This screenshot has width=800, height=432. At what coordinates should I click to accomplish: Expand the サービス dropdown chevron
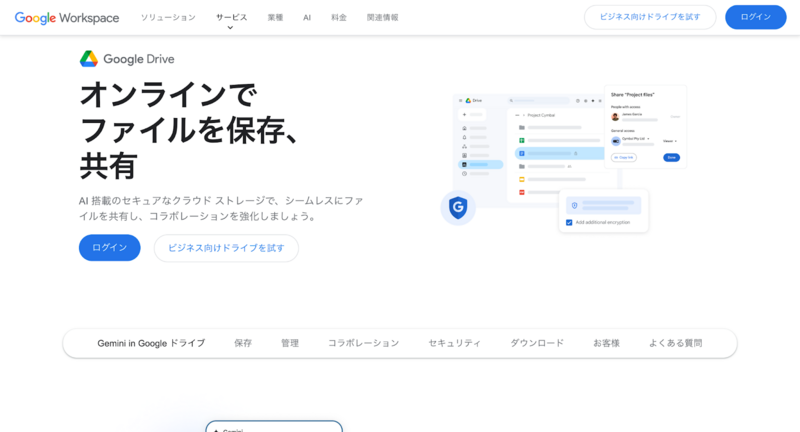coord(230,28)
